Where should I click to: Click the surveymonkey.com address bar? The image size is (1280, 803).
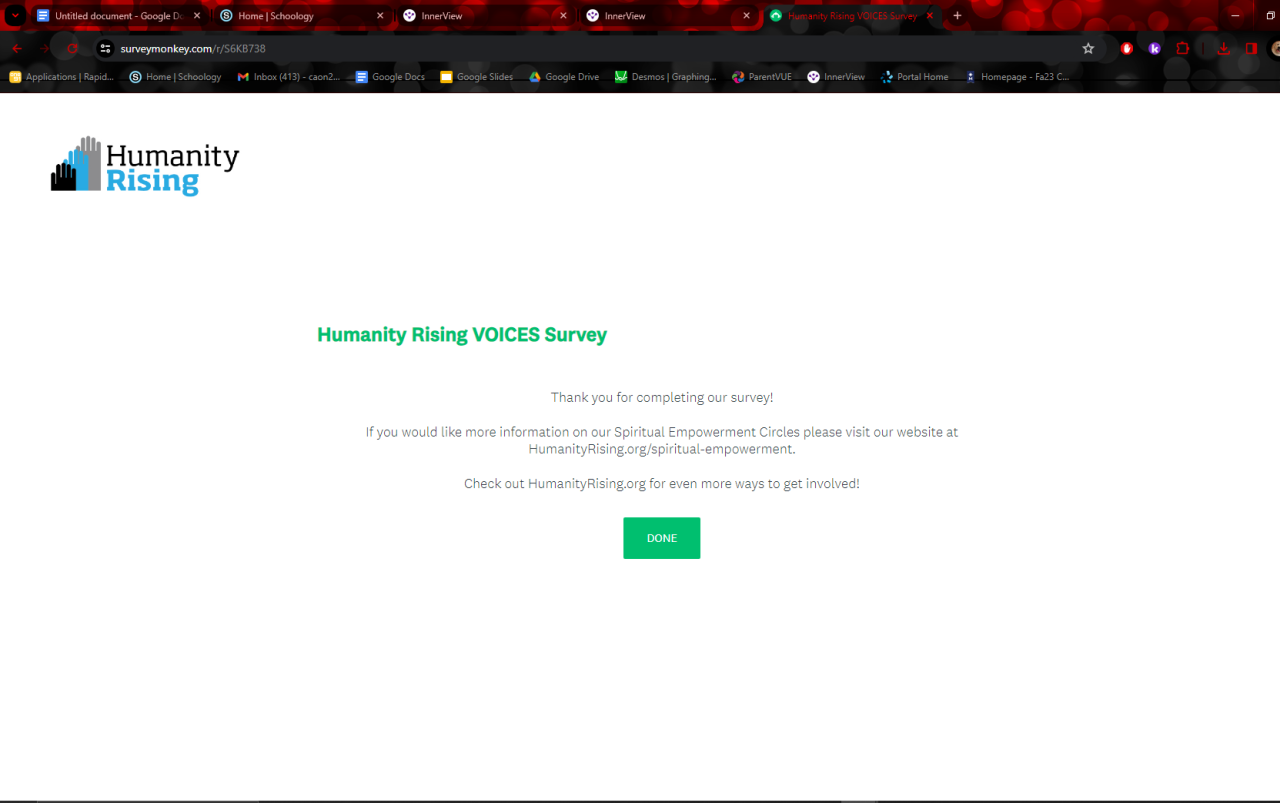[x=590, y=48]
